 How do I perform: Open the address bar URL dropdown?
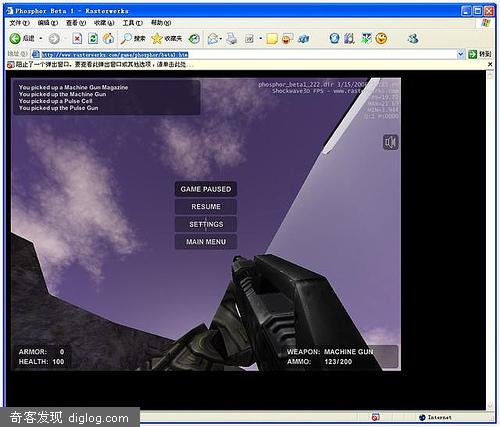[460, 54]
